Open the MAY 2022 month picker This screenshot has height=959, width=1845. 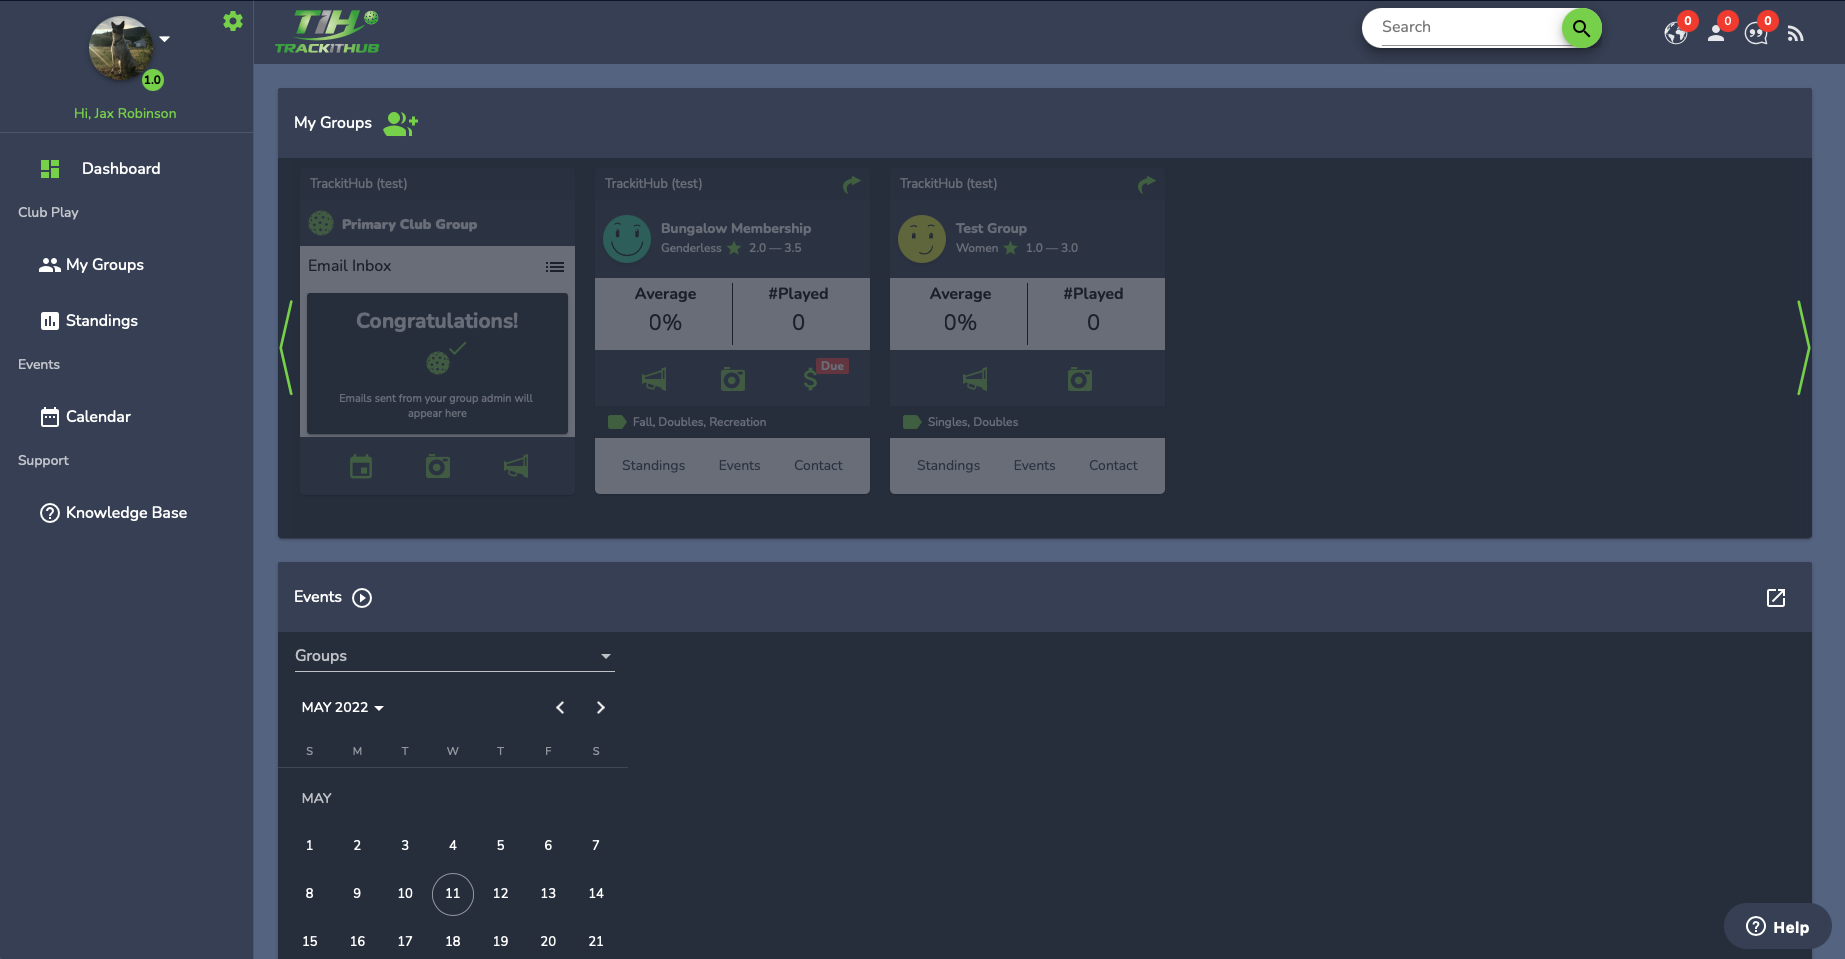coord(342,707)
